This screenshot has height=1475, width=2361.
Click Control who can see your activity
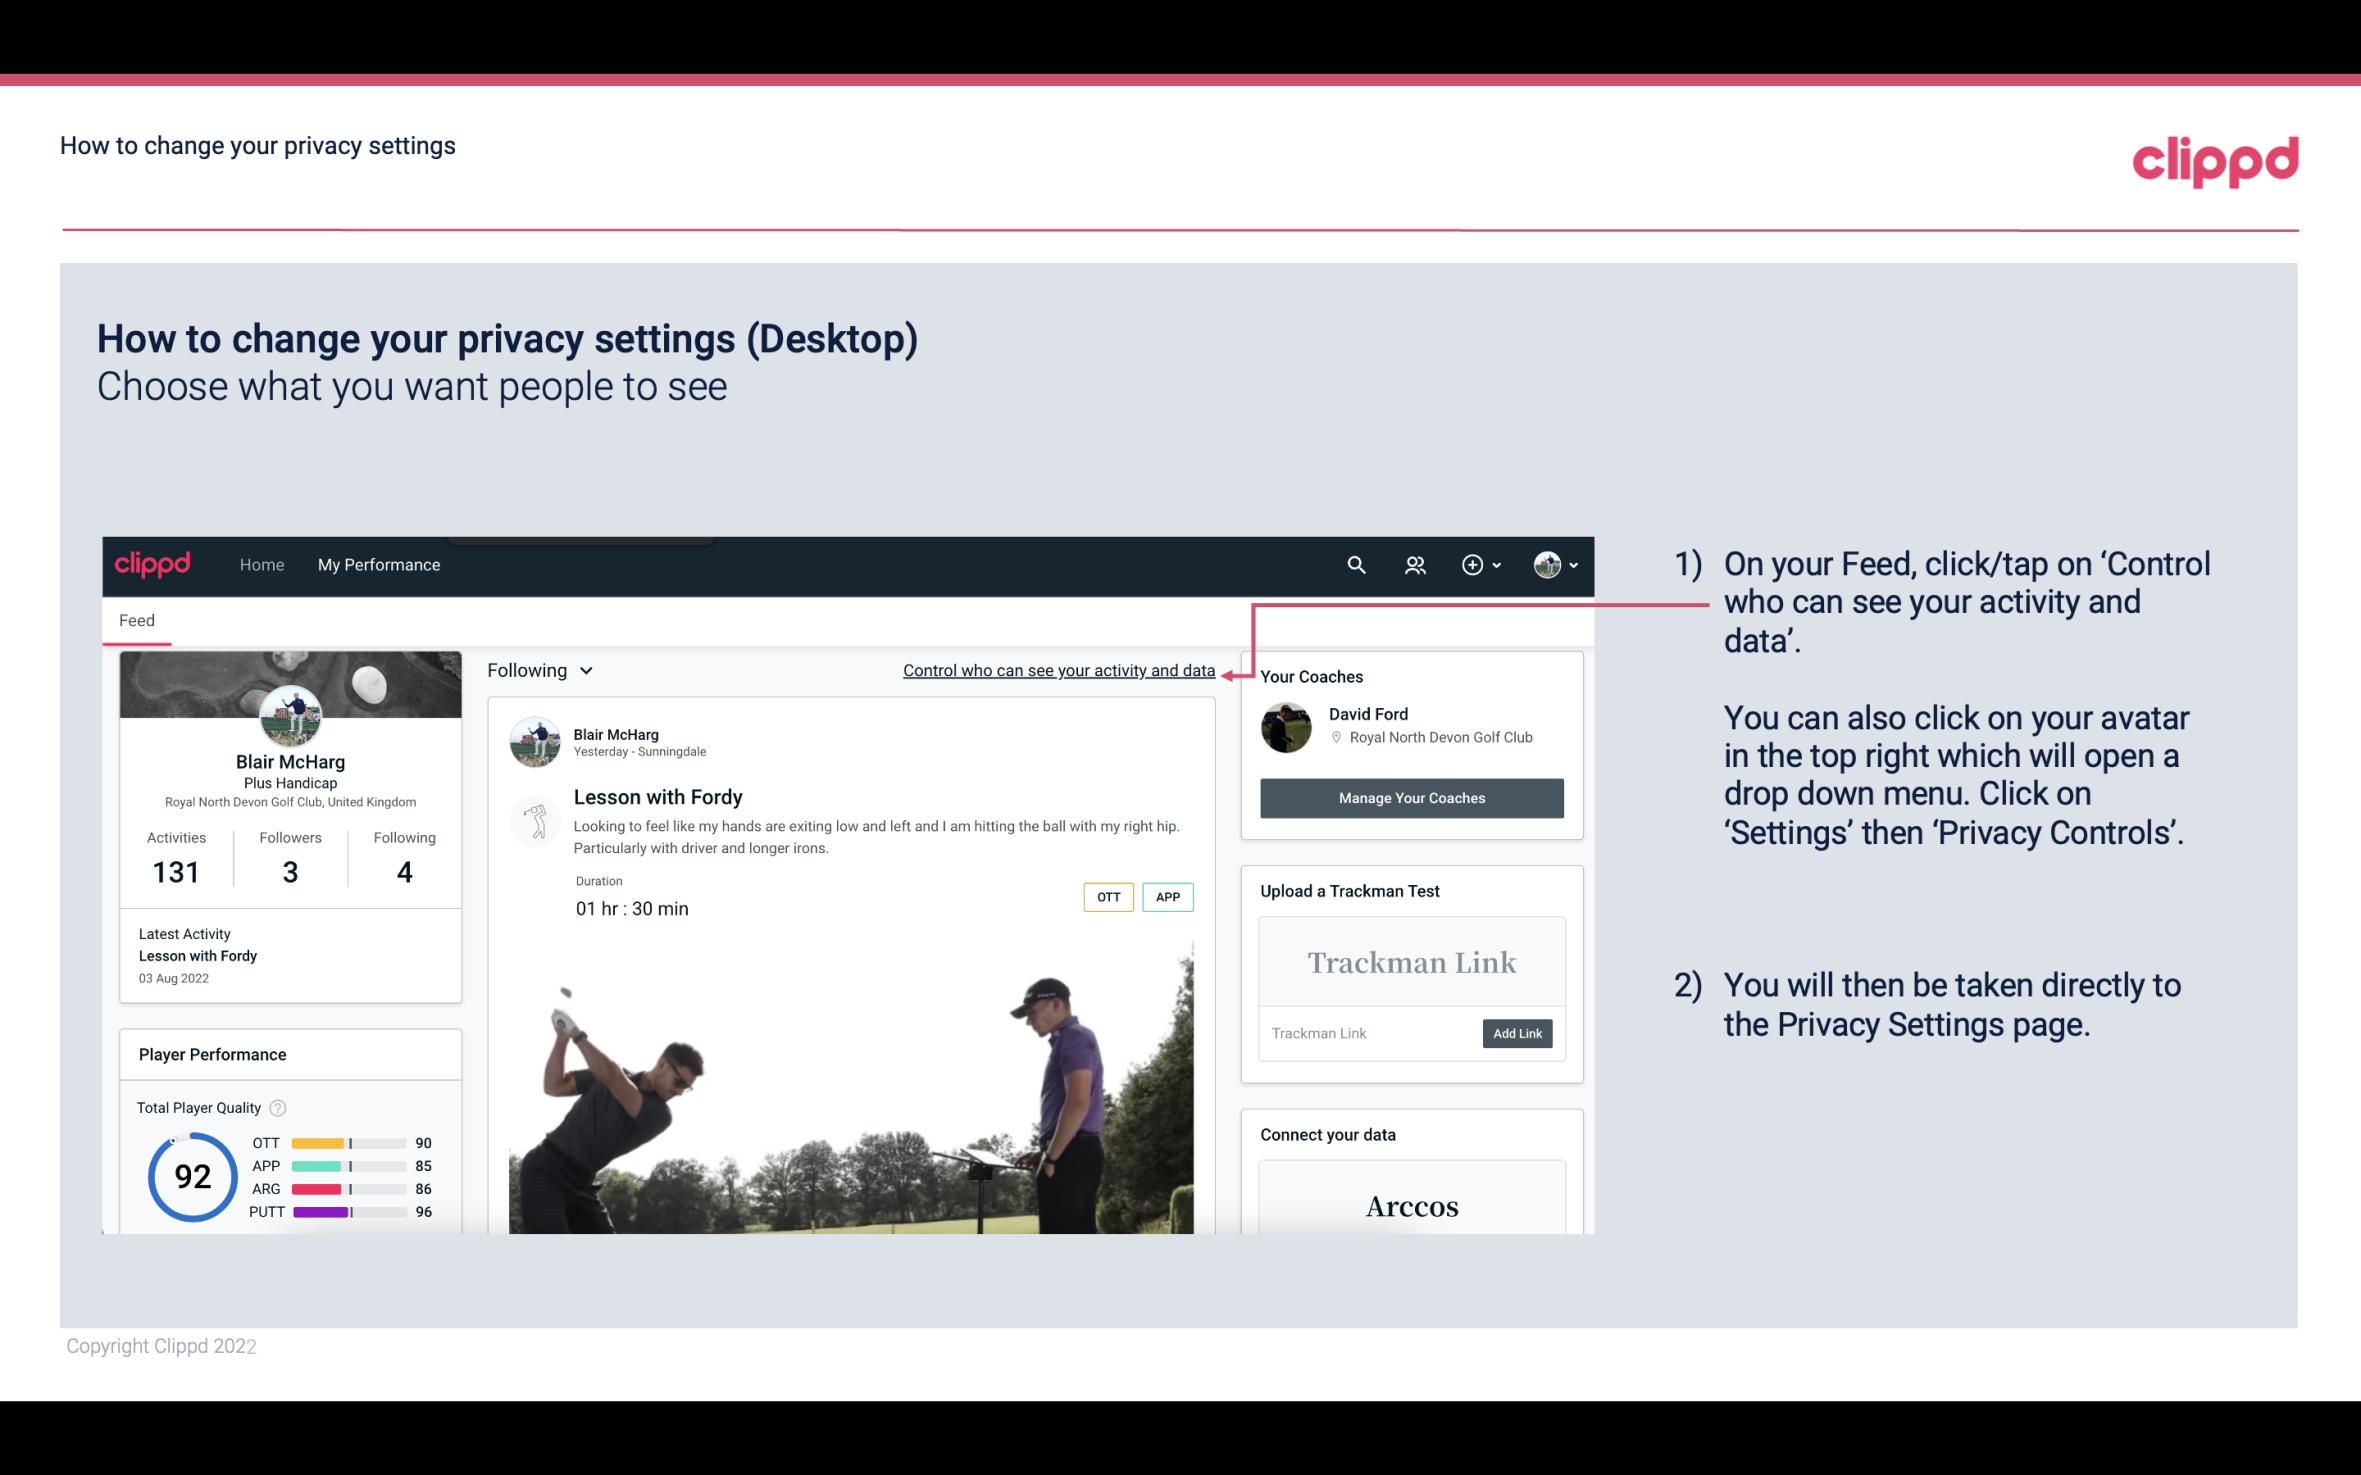tap(1058, 670)
